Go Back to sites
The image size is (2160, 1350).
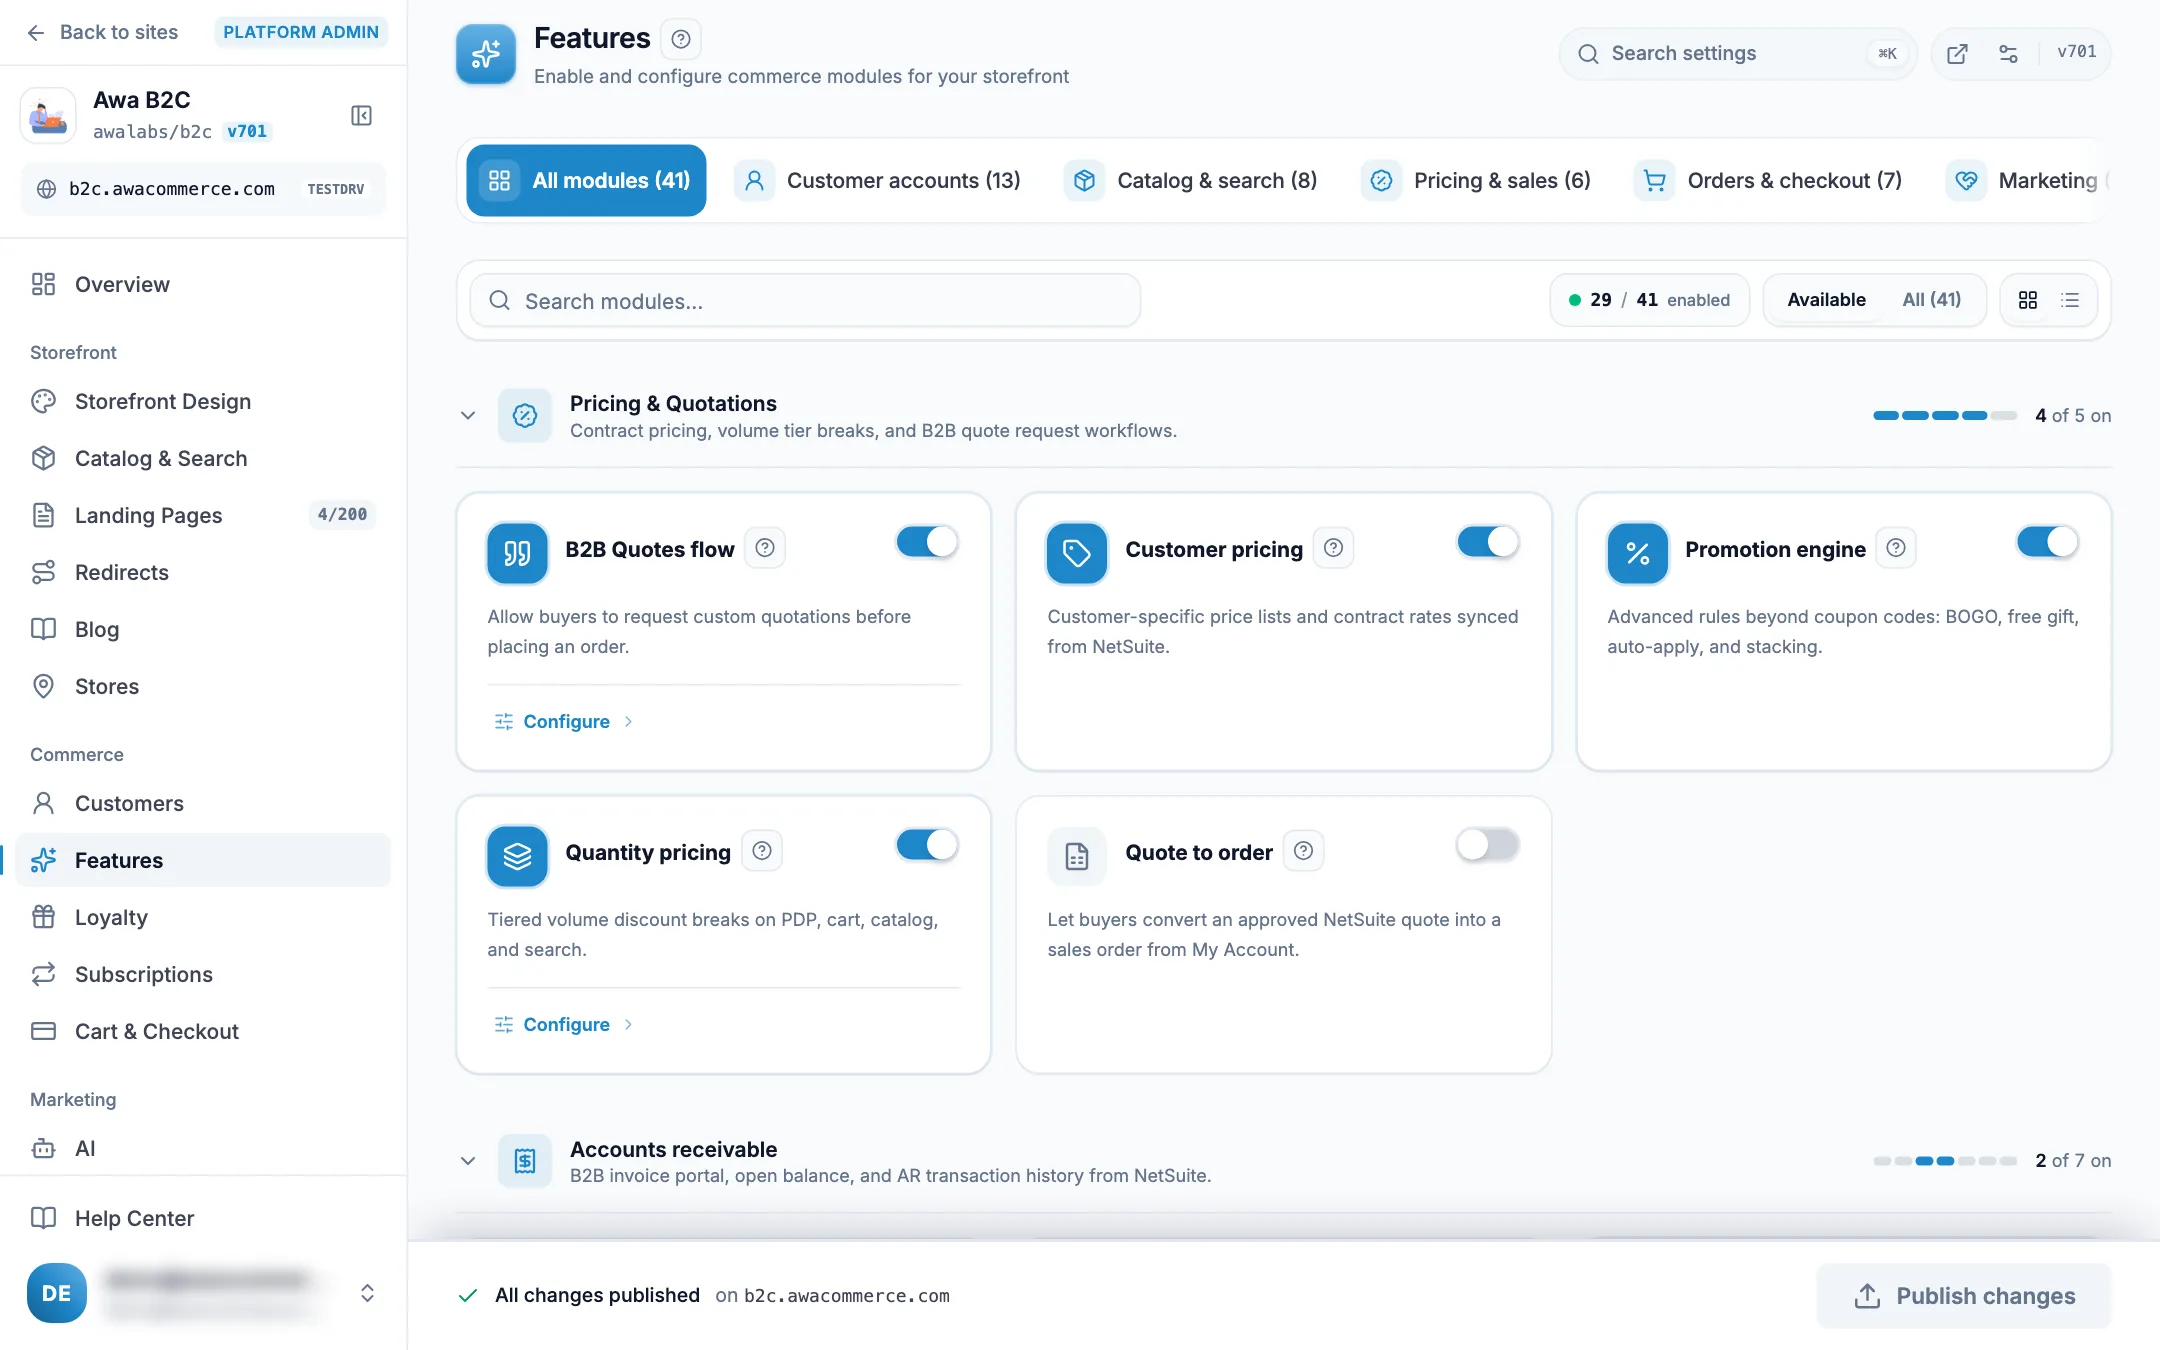pos(102,32)
